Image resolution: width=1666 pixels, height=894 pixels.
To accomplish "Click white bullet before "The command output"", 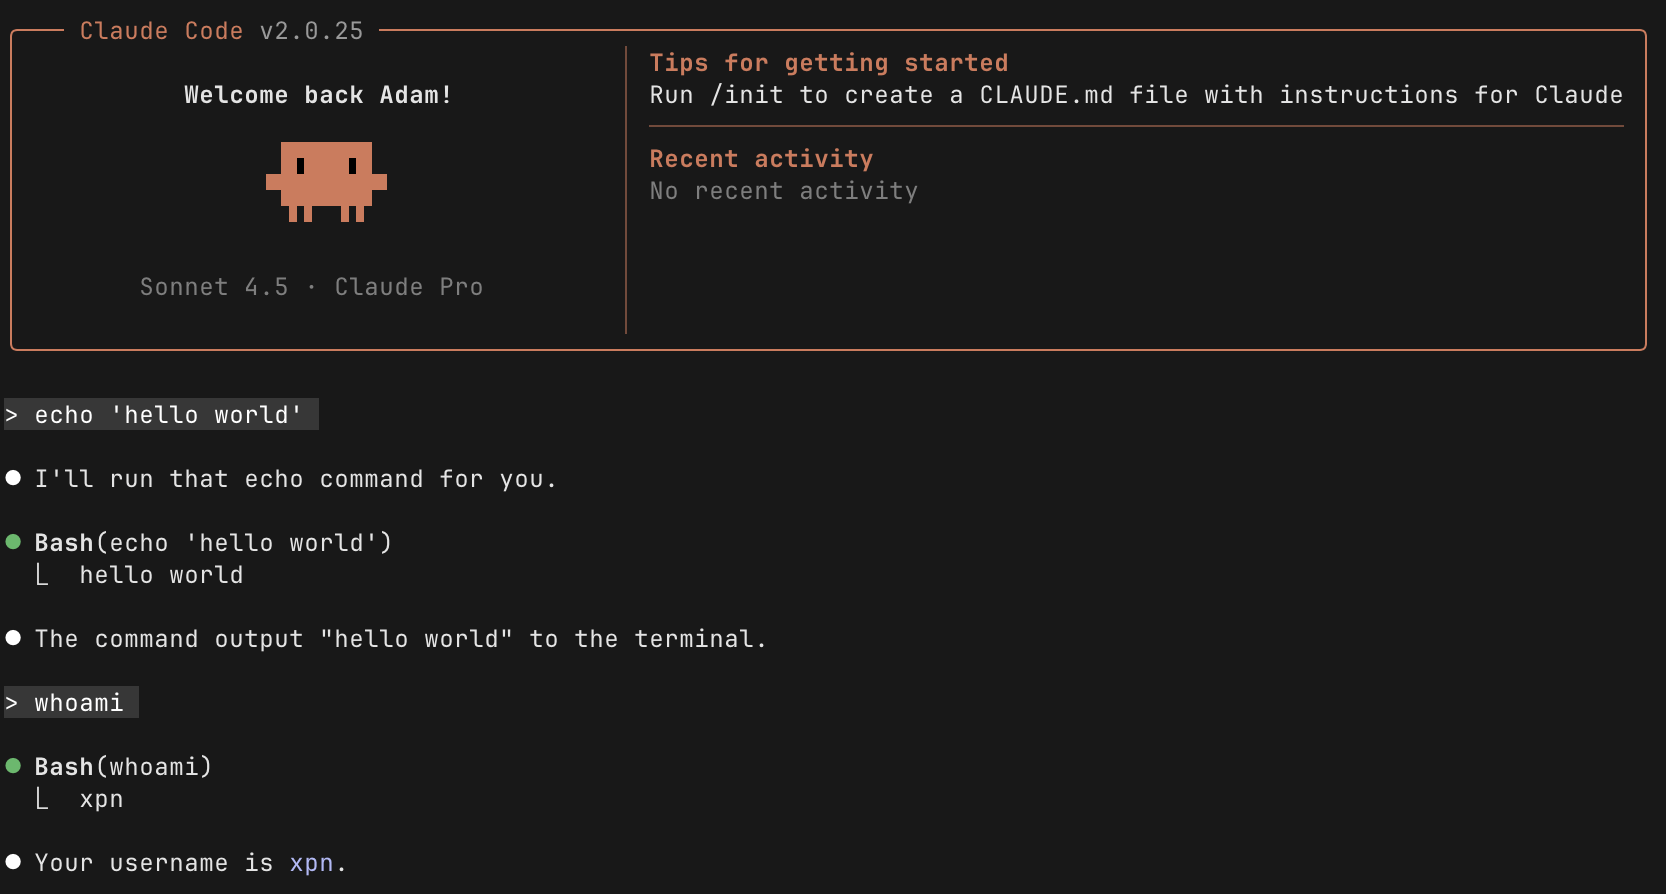I will [14, 638].
